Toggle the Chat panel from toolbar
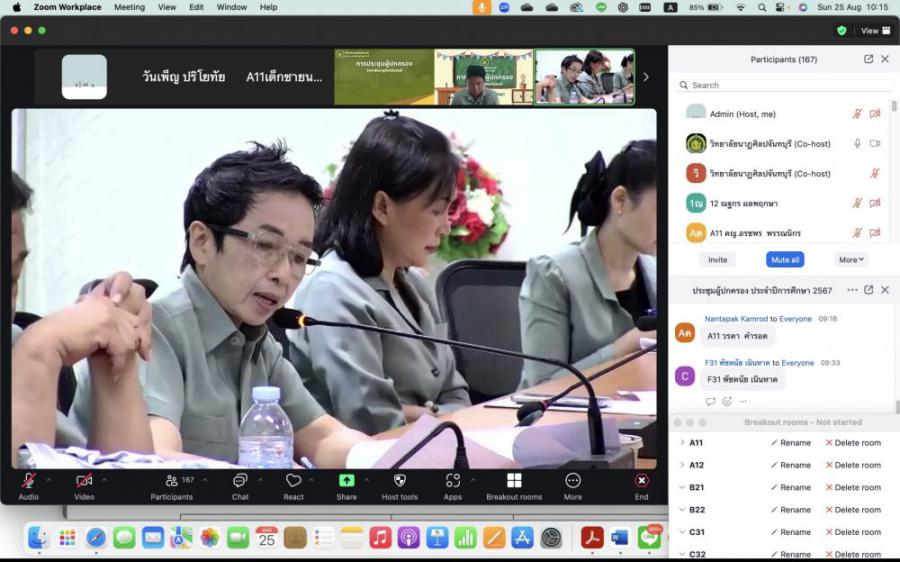The image size is (900, 562). tap(240, 481)
